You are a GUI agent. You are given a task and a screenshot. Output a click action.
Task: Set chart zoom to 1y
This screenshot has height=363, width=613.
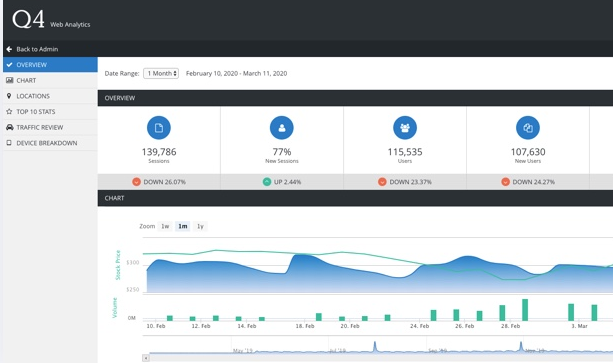click(x=200, y=226)
